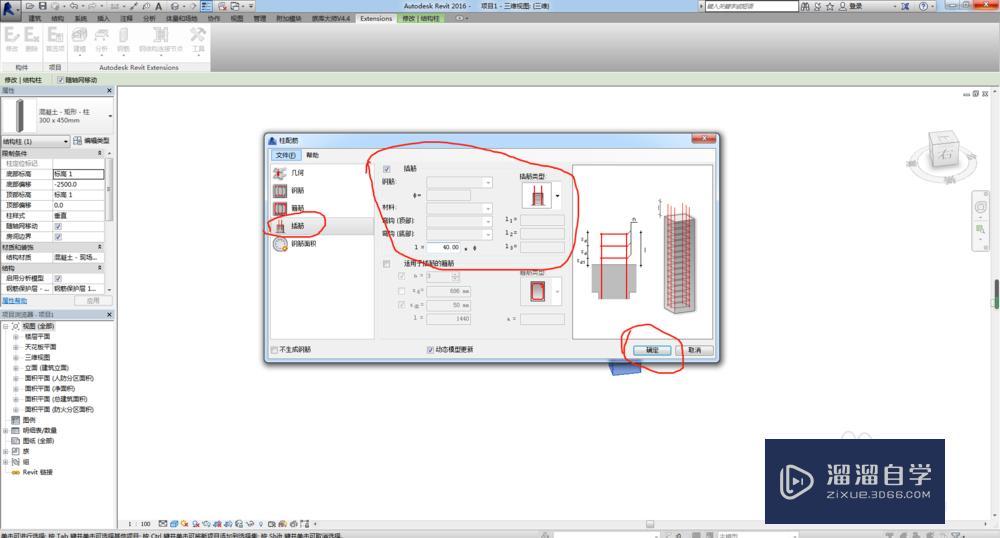This screenshot has width=1000, height=538.
Task: Open the 工具 (tools) ribbon icon
Action: [198, 40]
